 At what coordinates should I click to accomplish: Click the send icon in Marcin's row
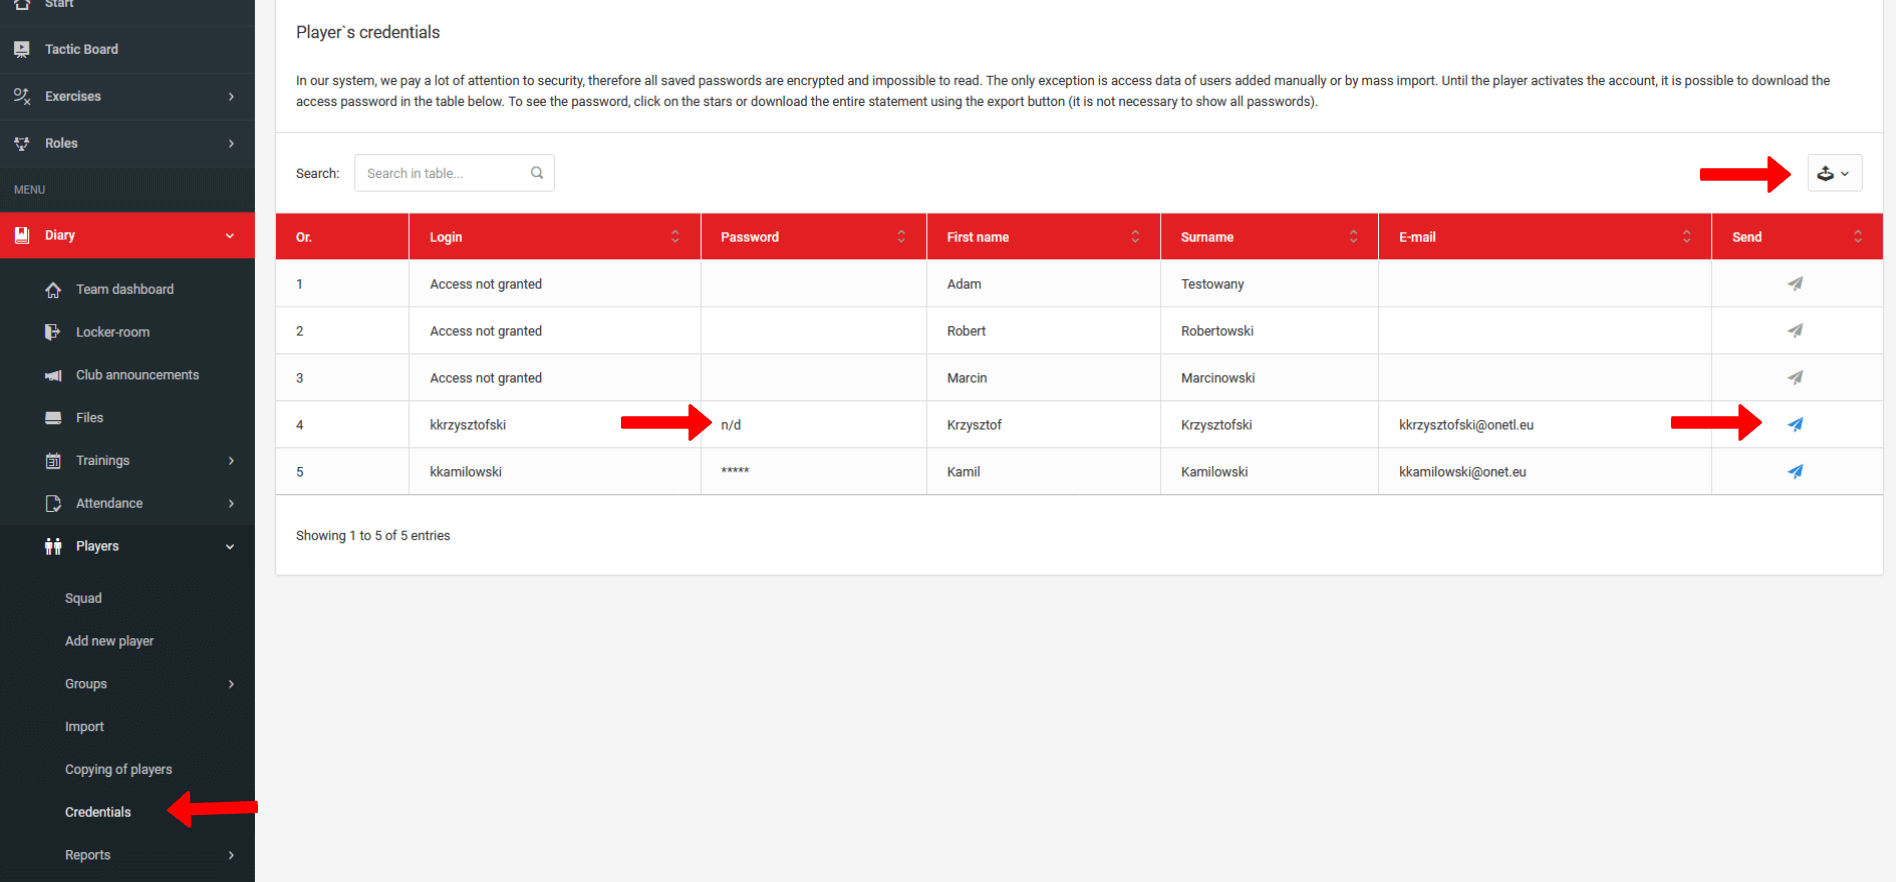pyautogui.click(x=1795, y=378)
